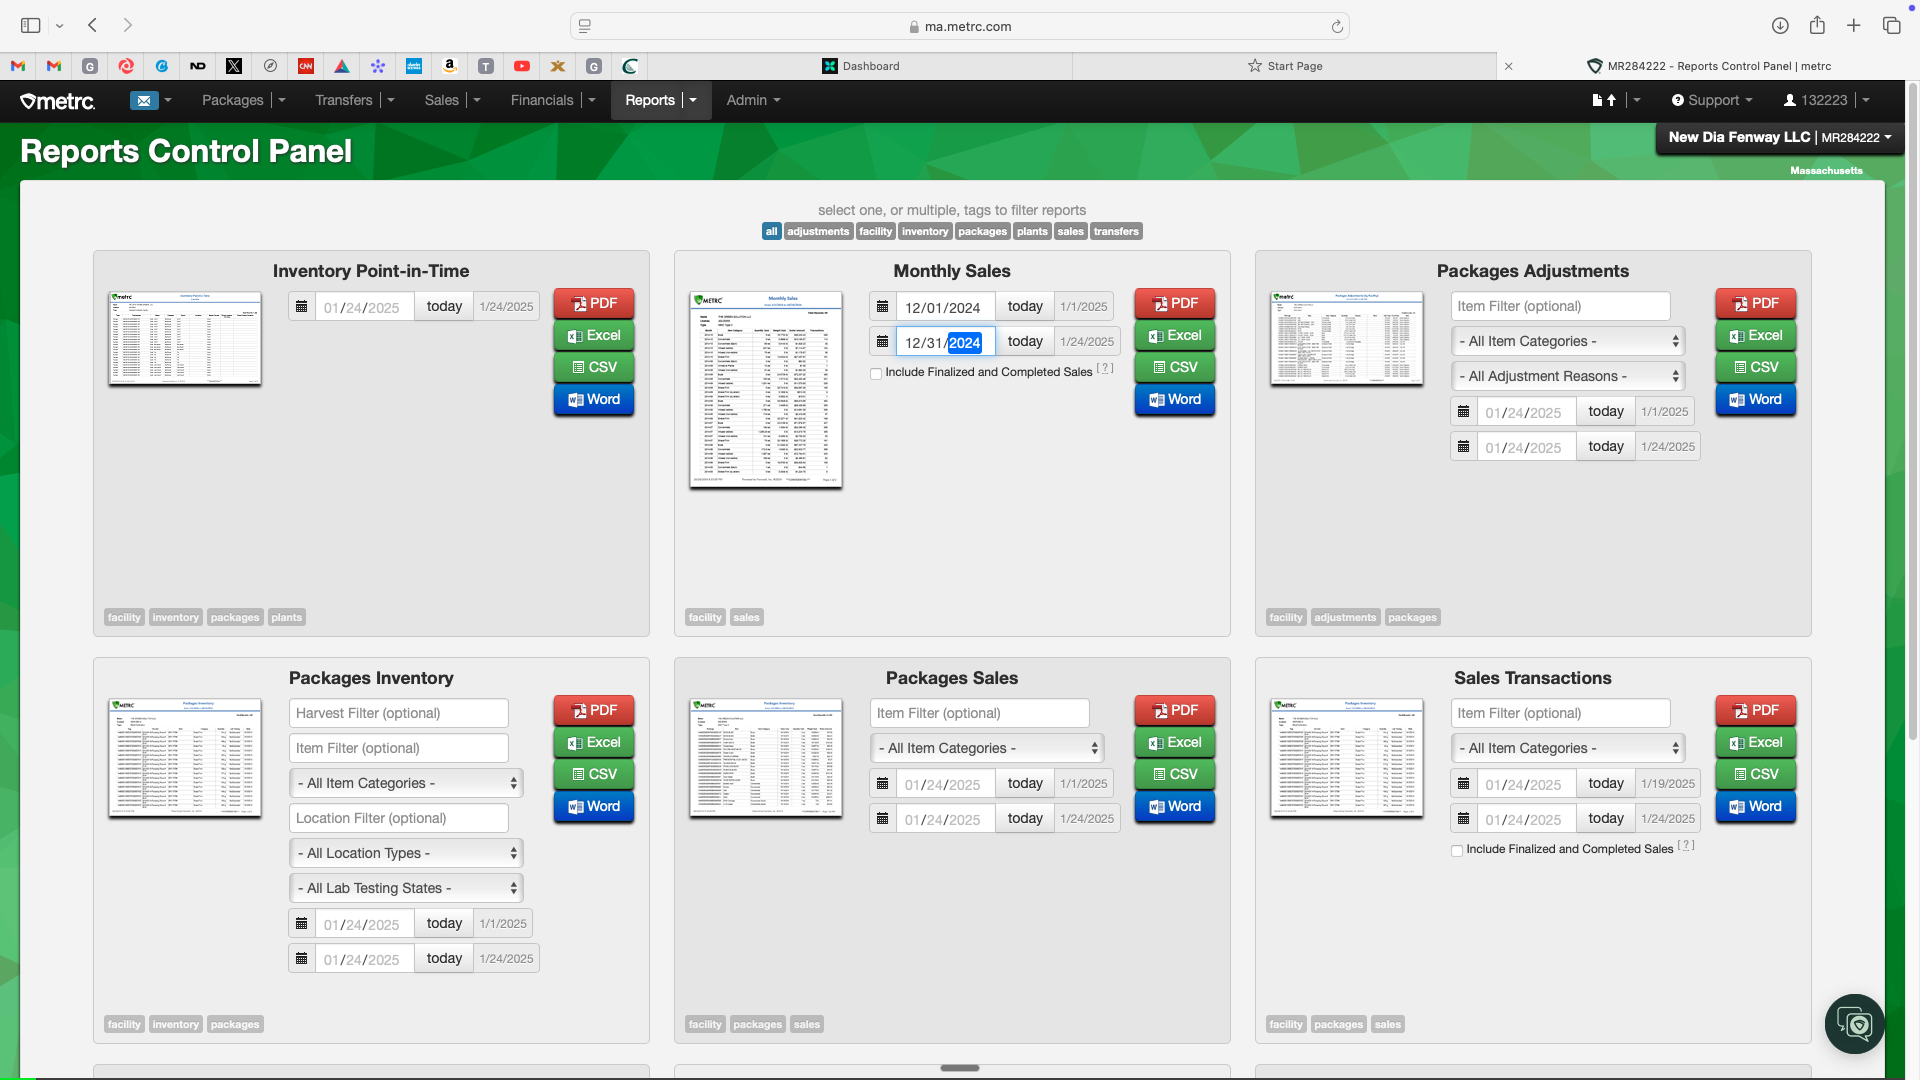The image size is (1920, 1080).
Task: Export Sales Transactions as PDF
Action: pyautogui.click(x=1756, y=710)
